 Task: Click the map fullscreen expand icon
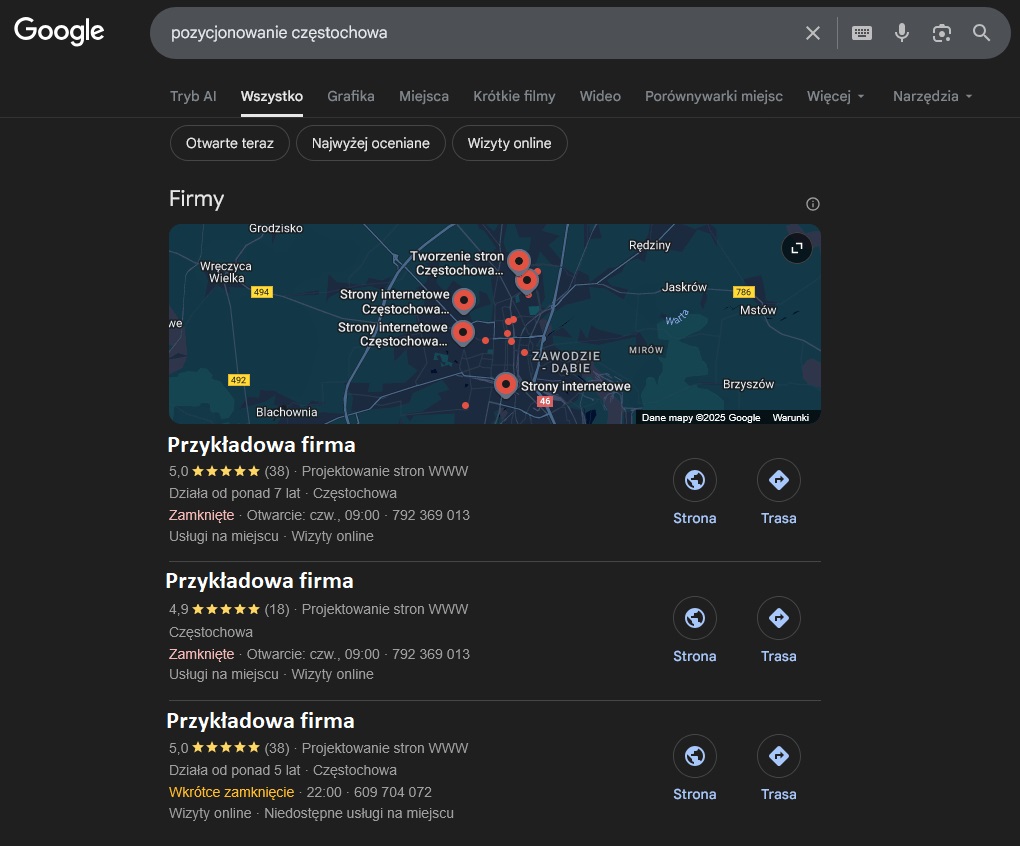pyautogui.click(x=796, y=247)
